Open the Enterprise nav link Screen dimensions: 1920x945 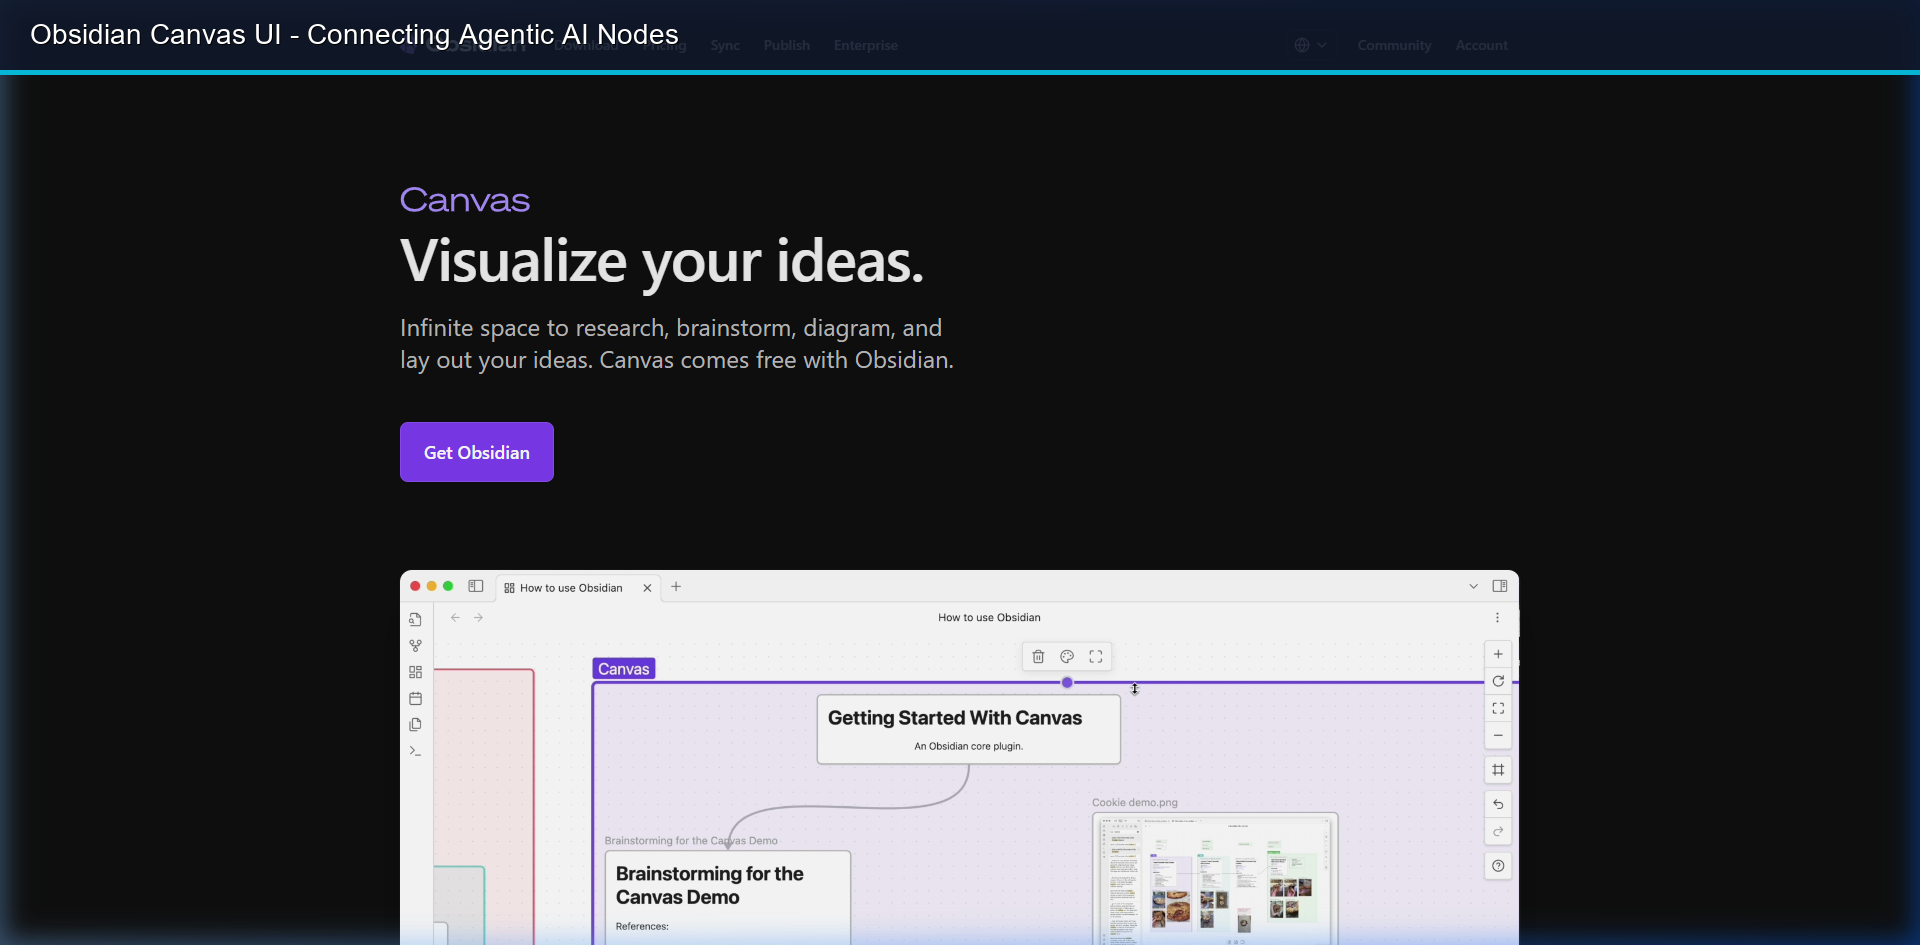pyautogui.click(x=866, y=45)
